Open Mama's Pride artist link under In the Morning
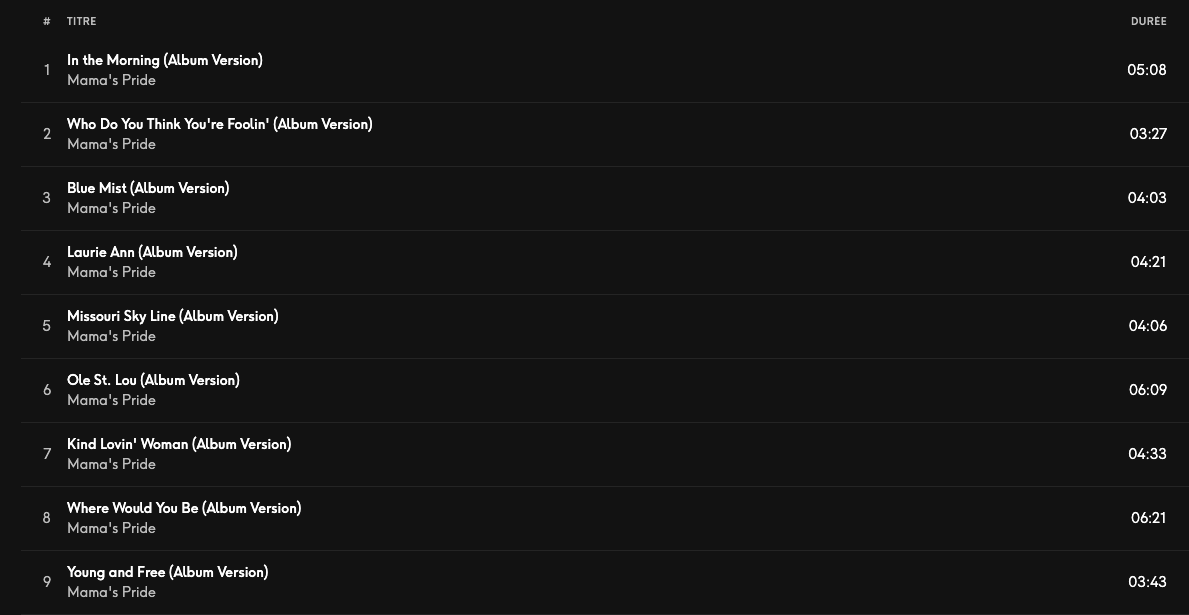The width and height of the screenshot is (1189, 615). click(x=111, y=80)
